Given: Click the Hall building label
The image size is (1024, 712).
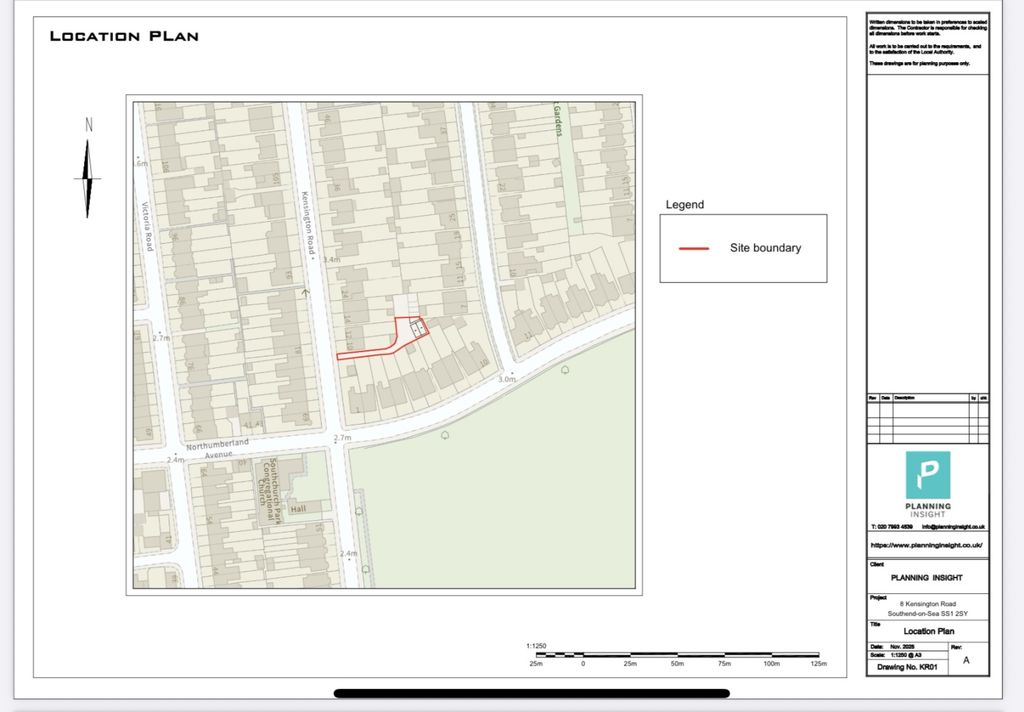Looking at the screenshot, I should [x=298, y=509].
